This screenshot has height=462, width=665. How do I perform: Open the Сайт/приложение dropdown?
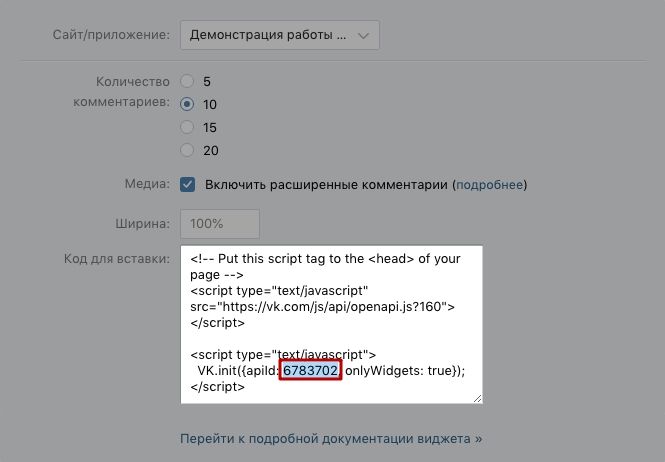(x=279, y=35)
